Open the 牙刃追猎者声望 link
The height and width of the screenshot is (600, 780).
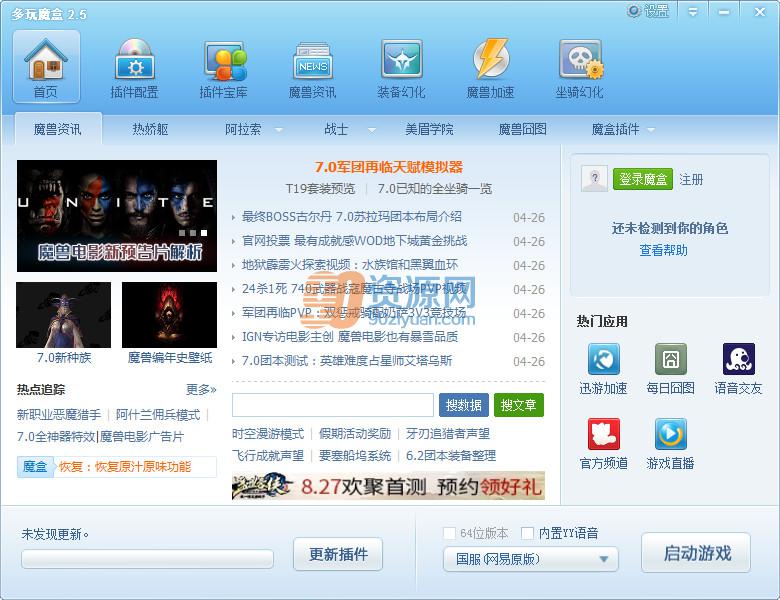point(448,434)
